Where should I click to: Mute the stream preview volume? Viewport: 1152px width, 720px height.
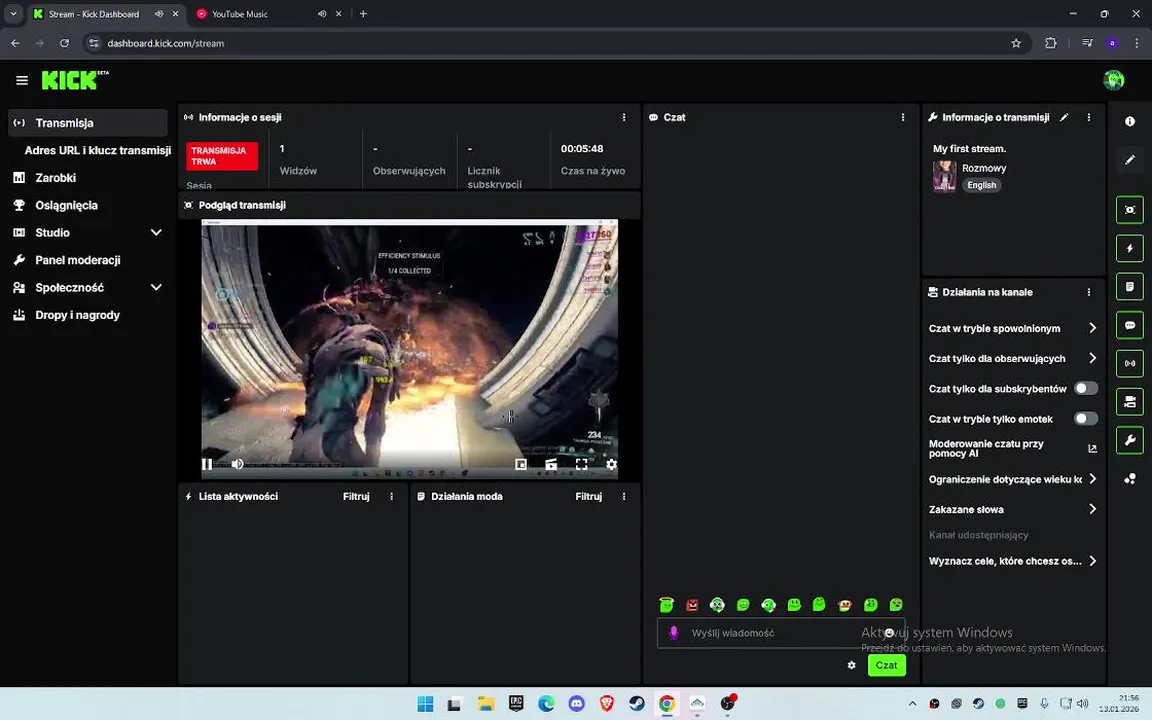(237, 464)
